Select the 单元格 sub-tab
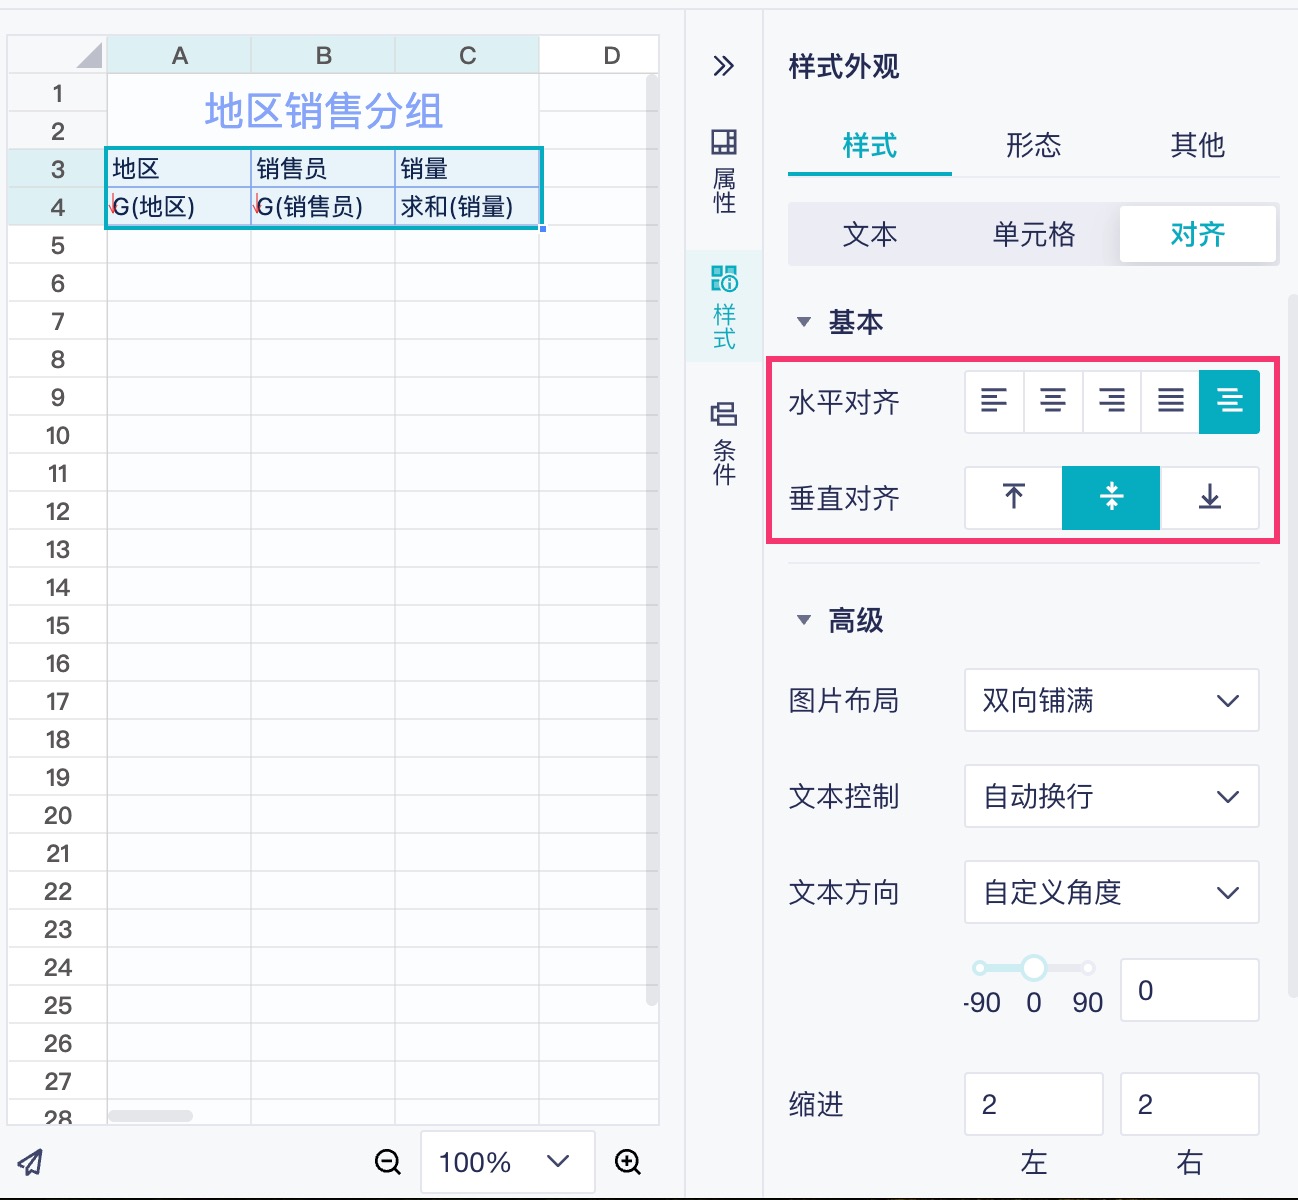Image resolution: width=1298 pixels, height=1200 pixels. click(x=1034, y=234)
